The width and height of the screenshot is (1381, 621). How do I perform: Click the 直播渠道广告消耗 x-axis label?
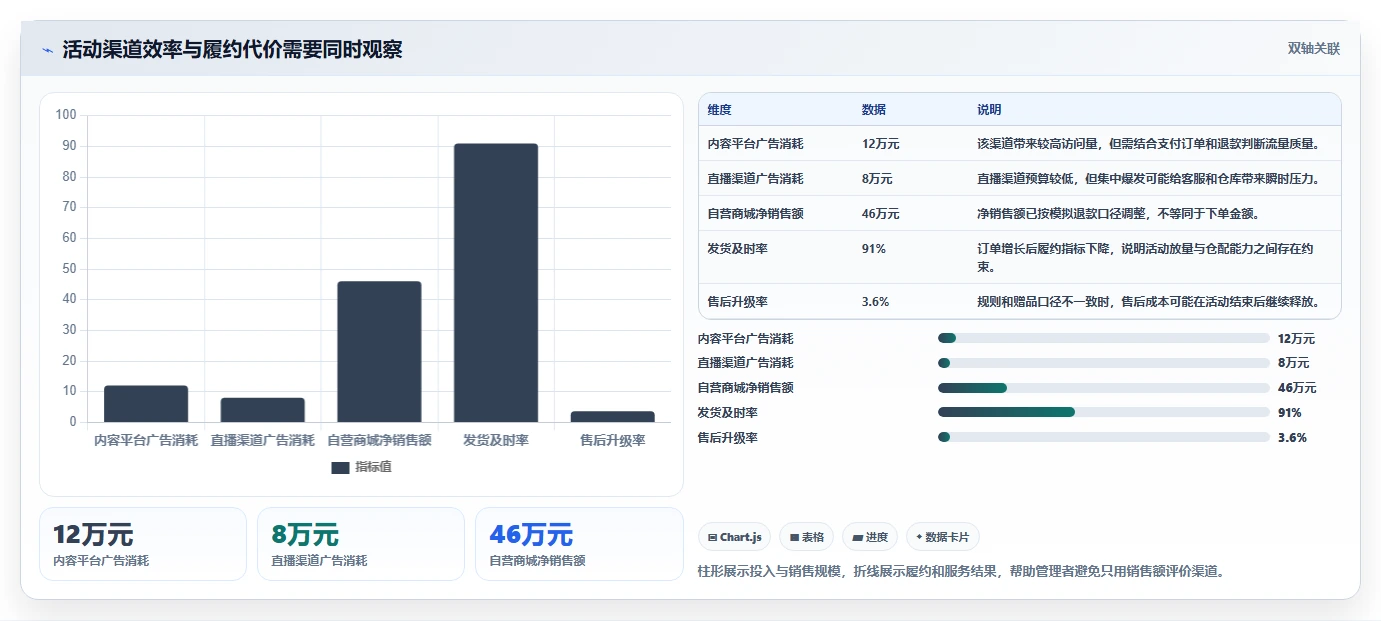pyautogui.click(x=263, y=440)
